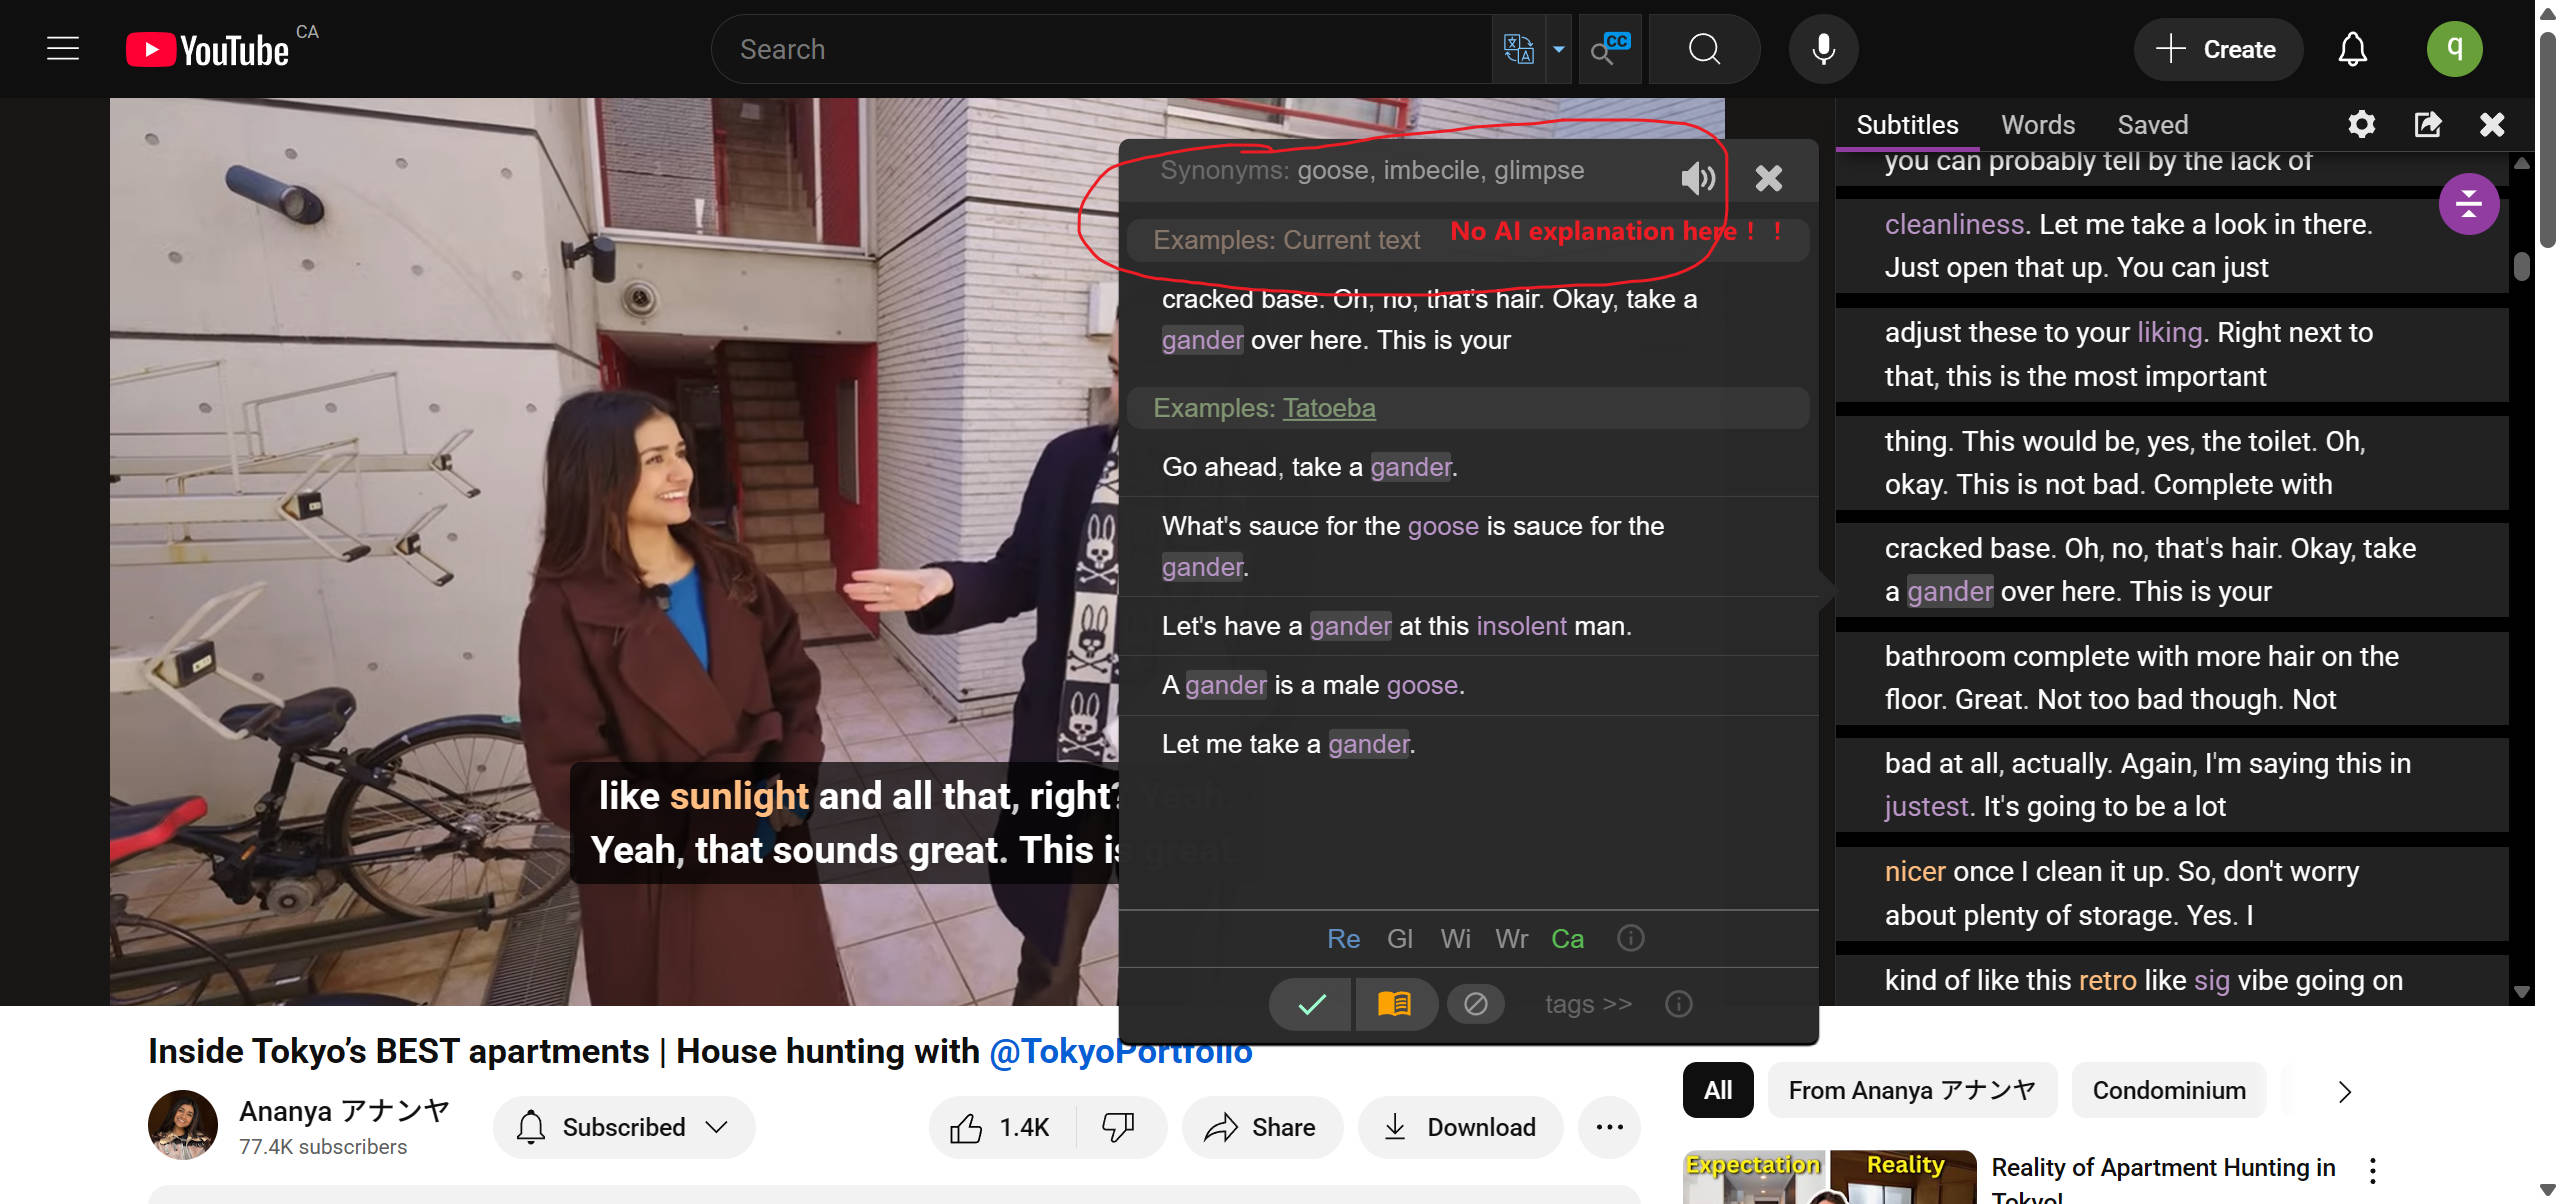Mark word as learning with book icon

[1394, 1003]
